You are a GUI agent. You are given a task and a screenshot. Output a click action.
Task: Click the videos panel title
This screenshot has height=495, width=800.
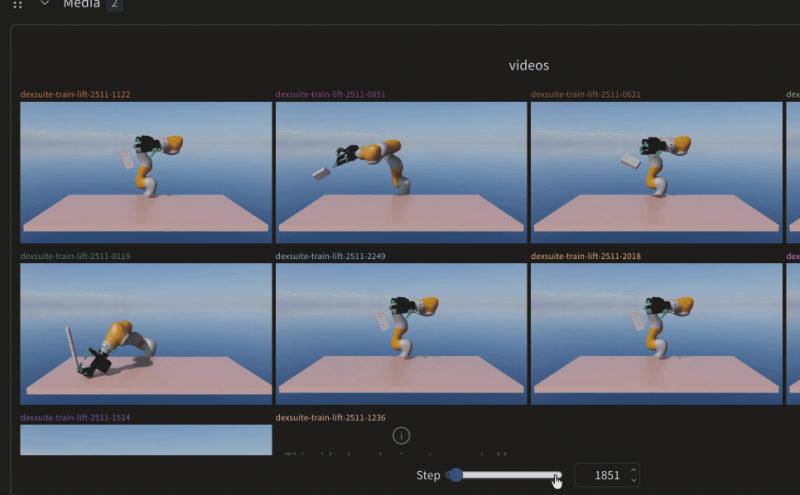click(x=529, y=65)
